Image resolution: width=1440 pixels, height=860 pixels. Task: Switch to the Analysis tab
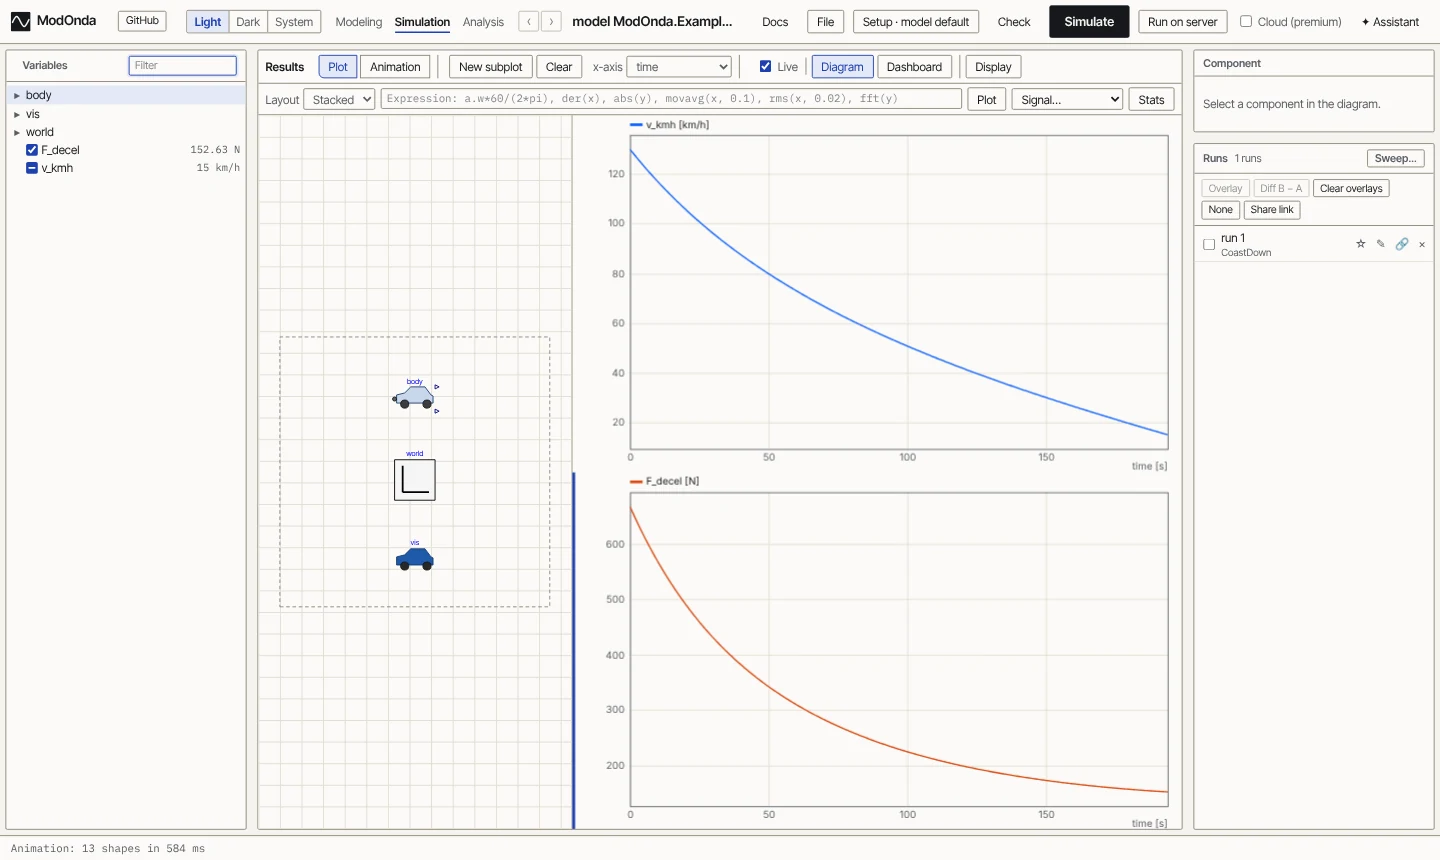point(483,22)
